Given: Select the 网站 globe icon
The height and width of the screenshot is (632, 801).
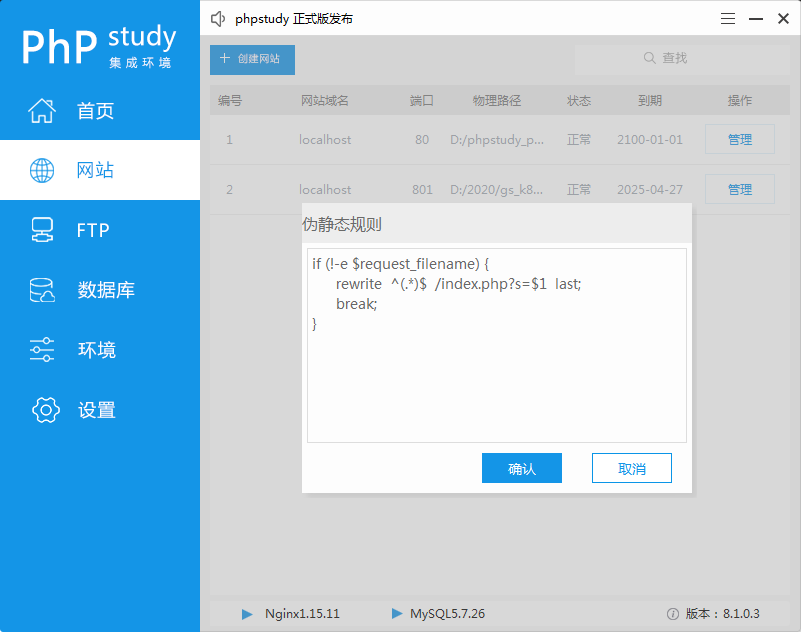Looking at the screenshot, I should [x=42, y=170].
